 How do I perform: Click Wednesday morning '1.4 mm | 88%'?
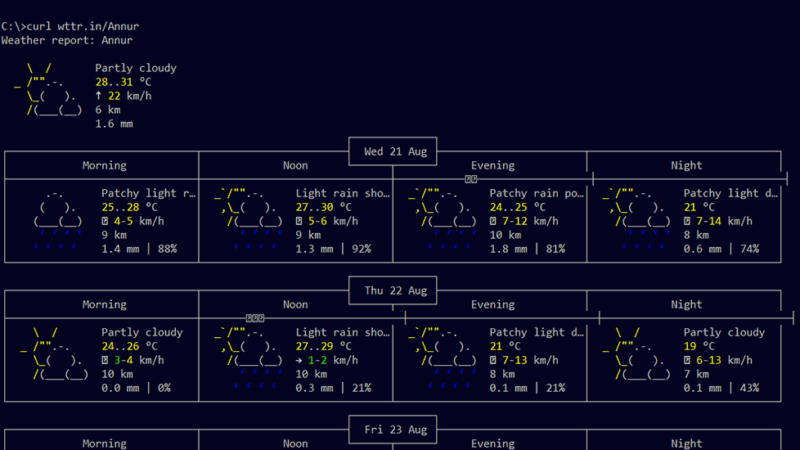click(x=139, y=249)
